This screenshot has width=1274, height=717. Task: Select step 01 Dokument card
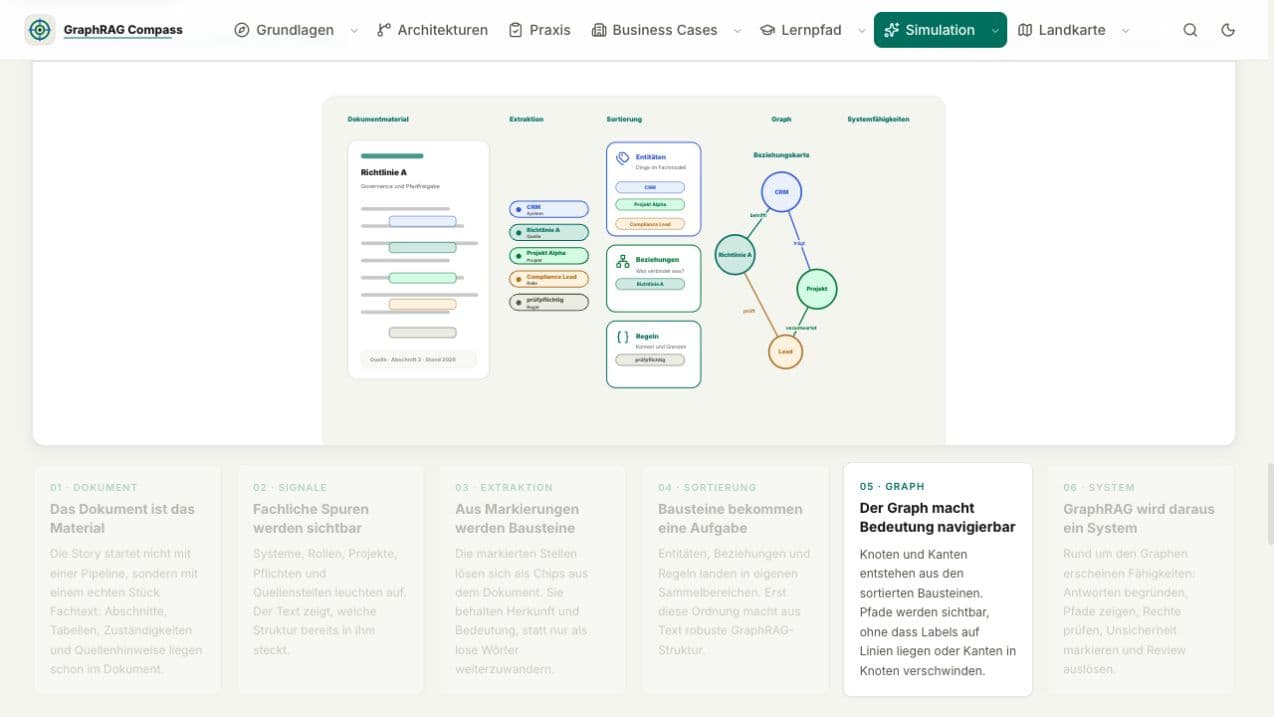coord(127,579)
